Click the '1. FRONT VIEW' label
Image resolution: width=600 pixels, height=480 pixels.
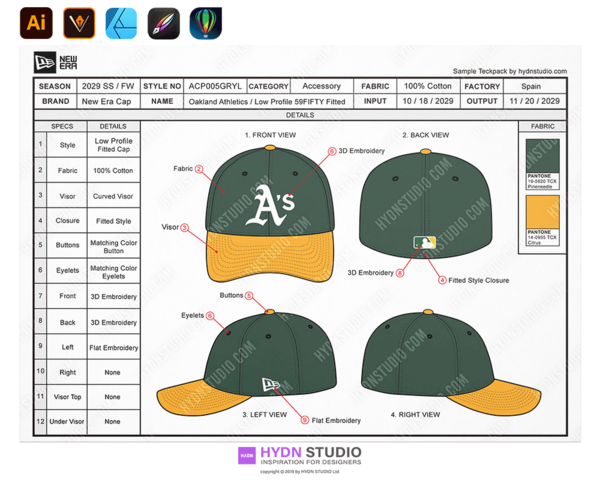[270, 135]
